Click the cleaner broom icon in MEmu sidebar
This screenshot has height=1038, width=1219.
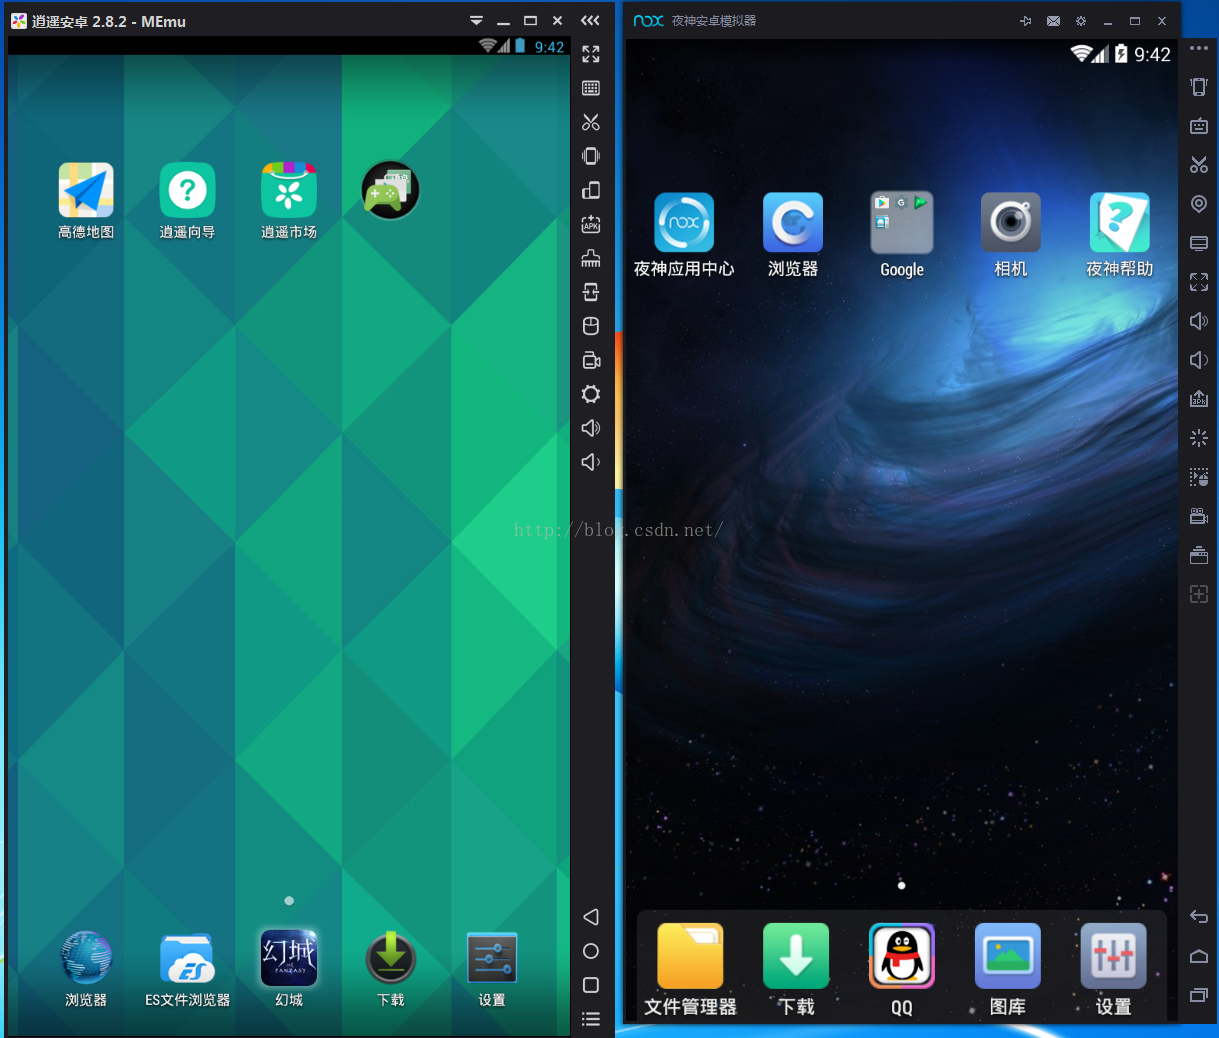click(591, 258)
